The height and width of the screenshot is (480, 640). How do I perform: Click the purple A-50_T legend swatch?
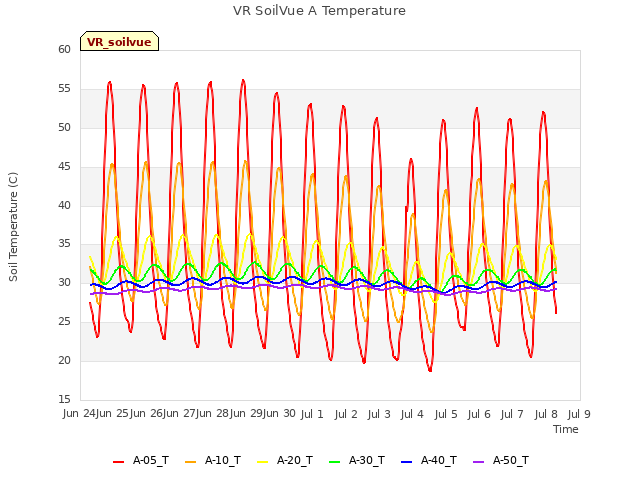478,462
